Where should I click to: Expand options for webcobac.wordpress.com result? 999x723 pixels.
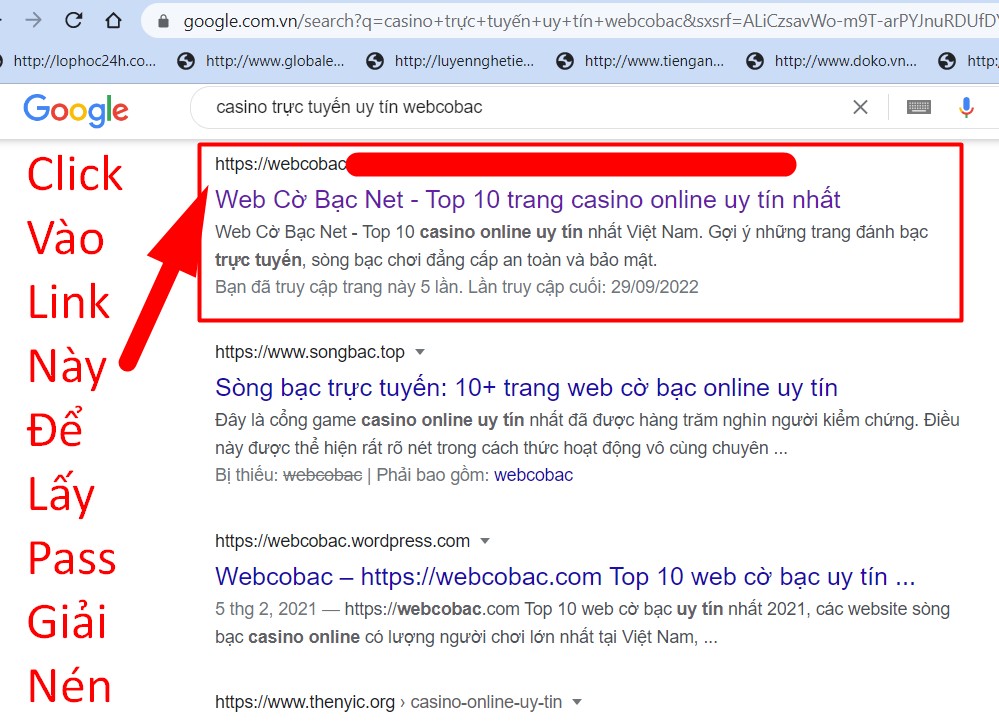pos(485,541)
